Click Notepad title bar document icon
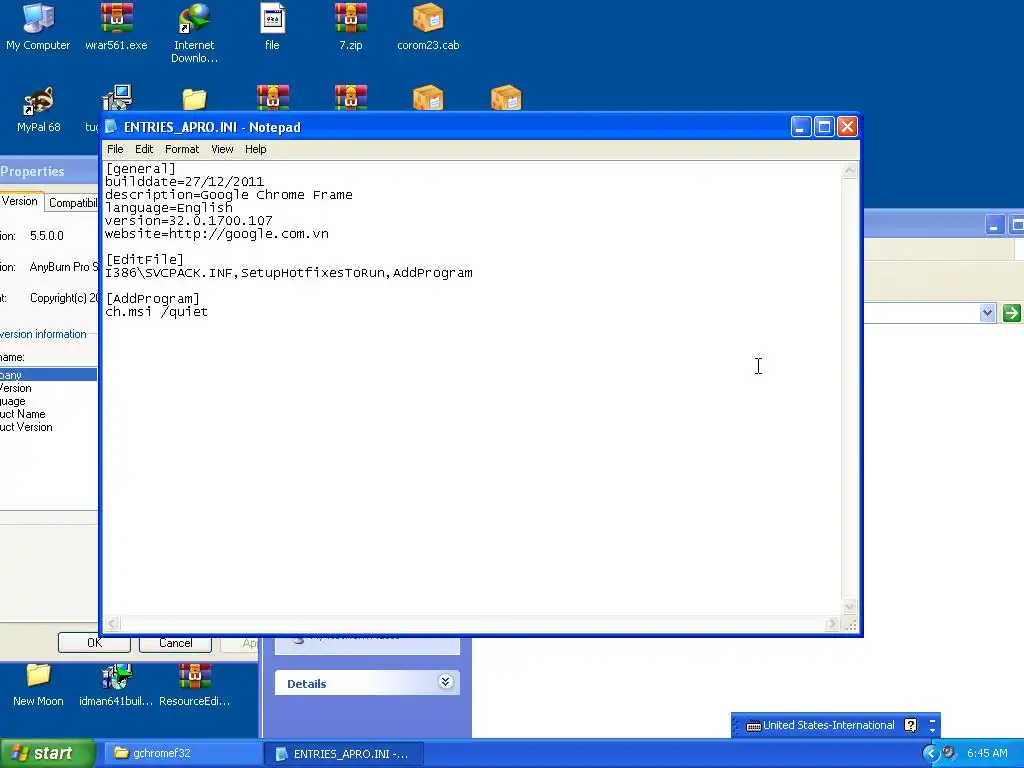This screenshot has width=1024, height=768. (x=112, y=127)
